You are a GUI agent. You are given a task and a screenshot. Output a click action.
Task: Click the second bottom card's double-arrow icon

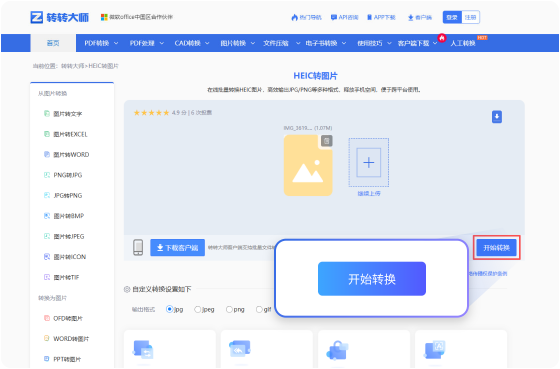(240, 349)
